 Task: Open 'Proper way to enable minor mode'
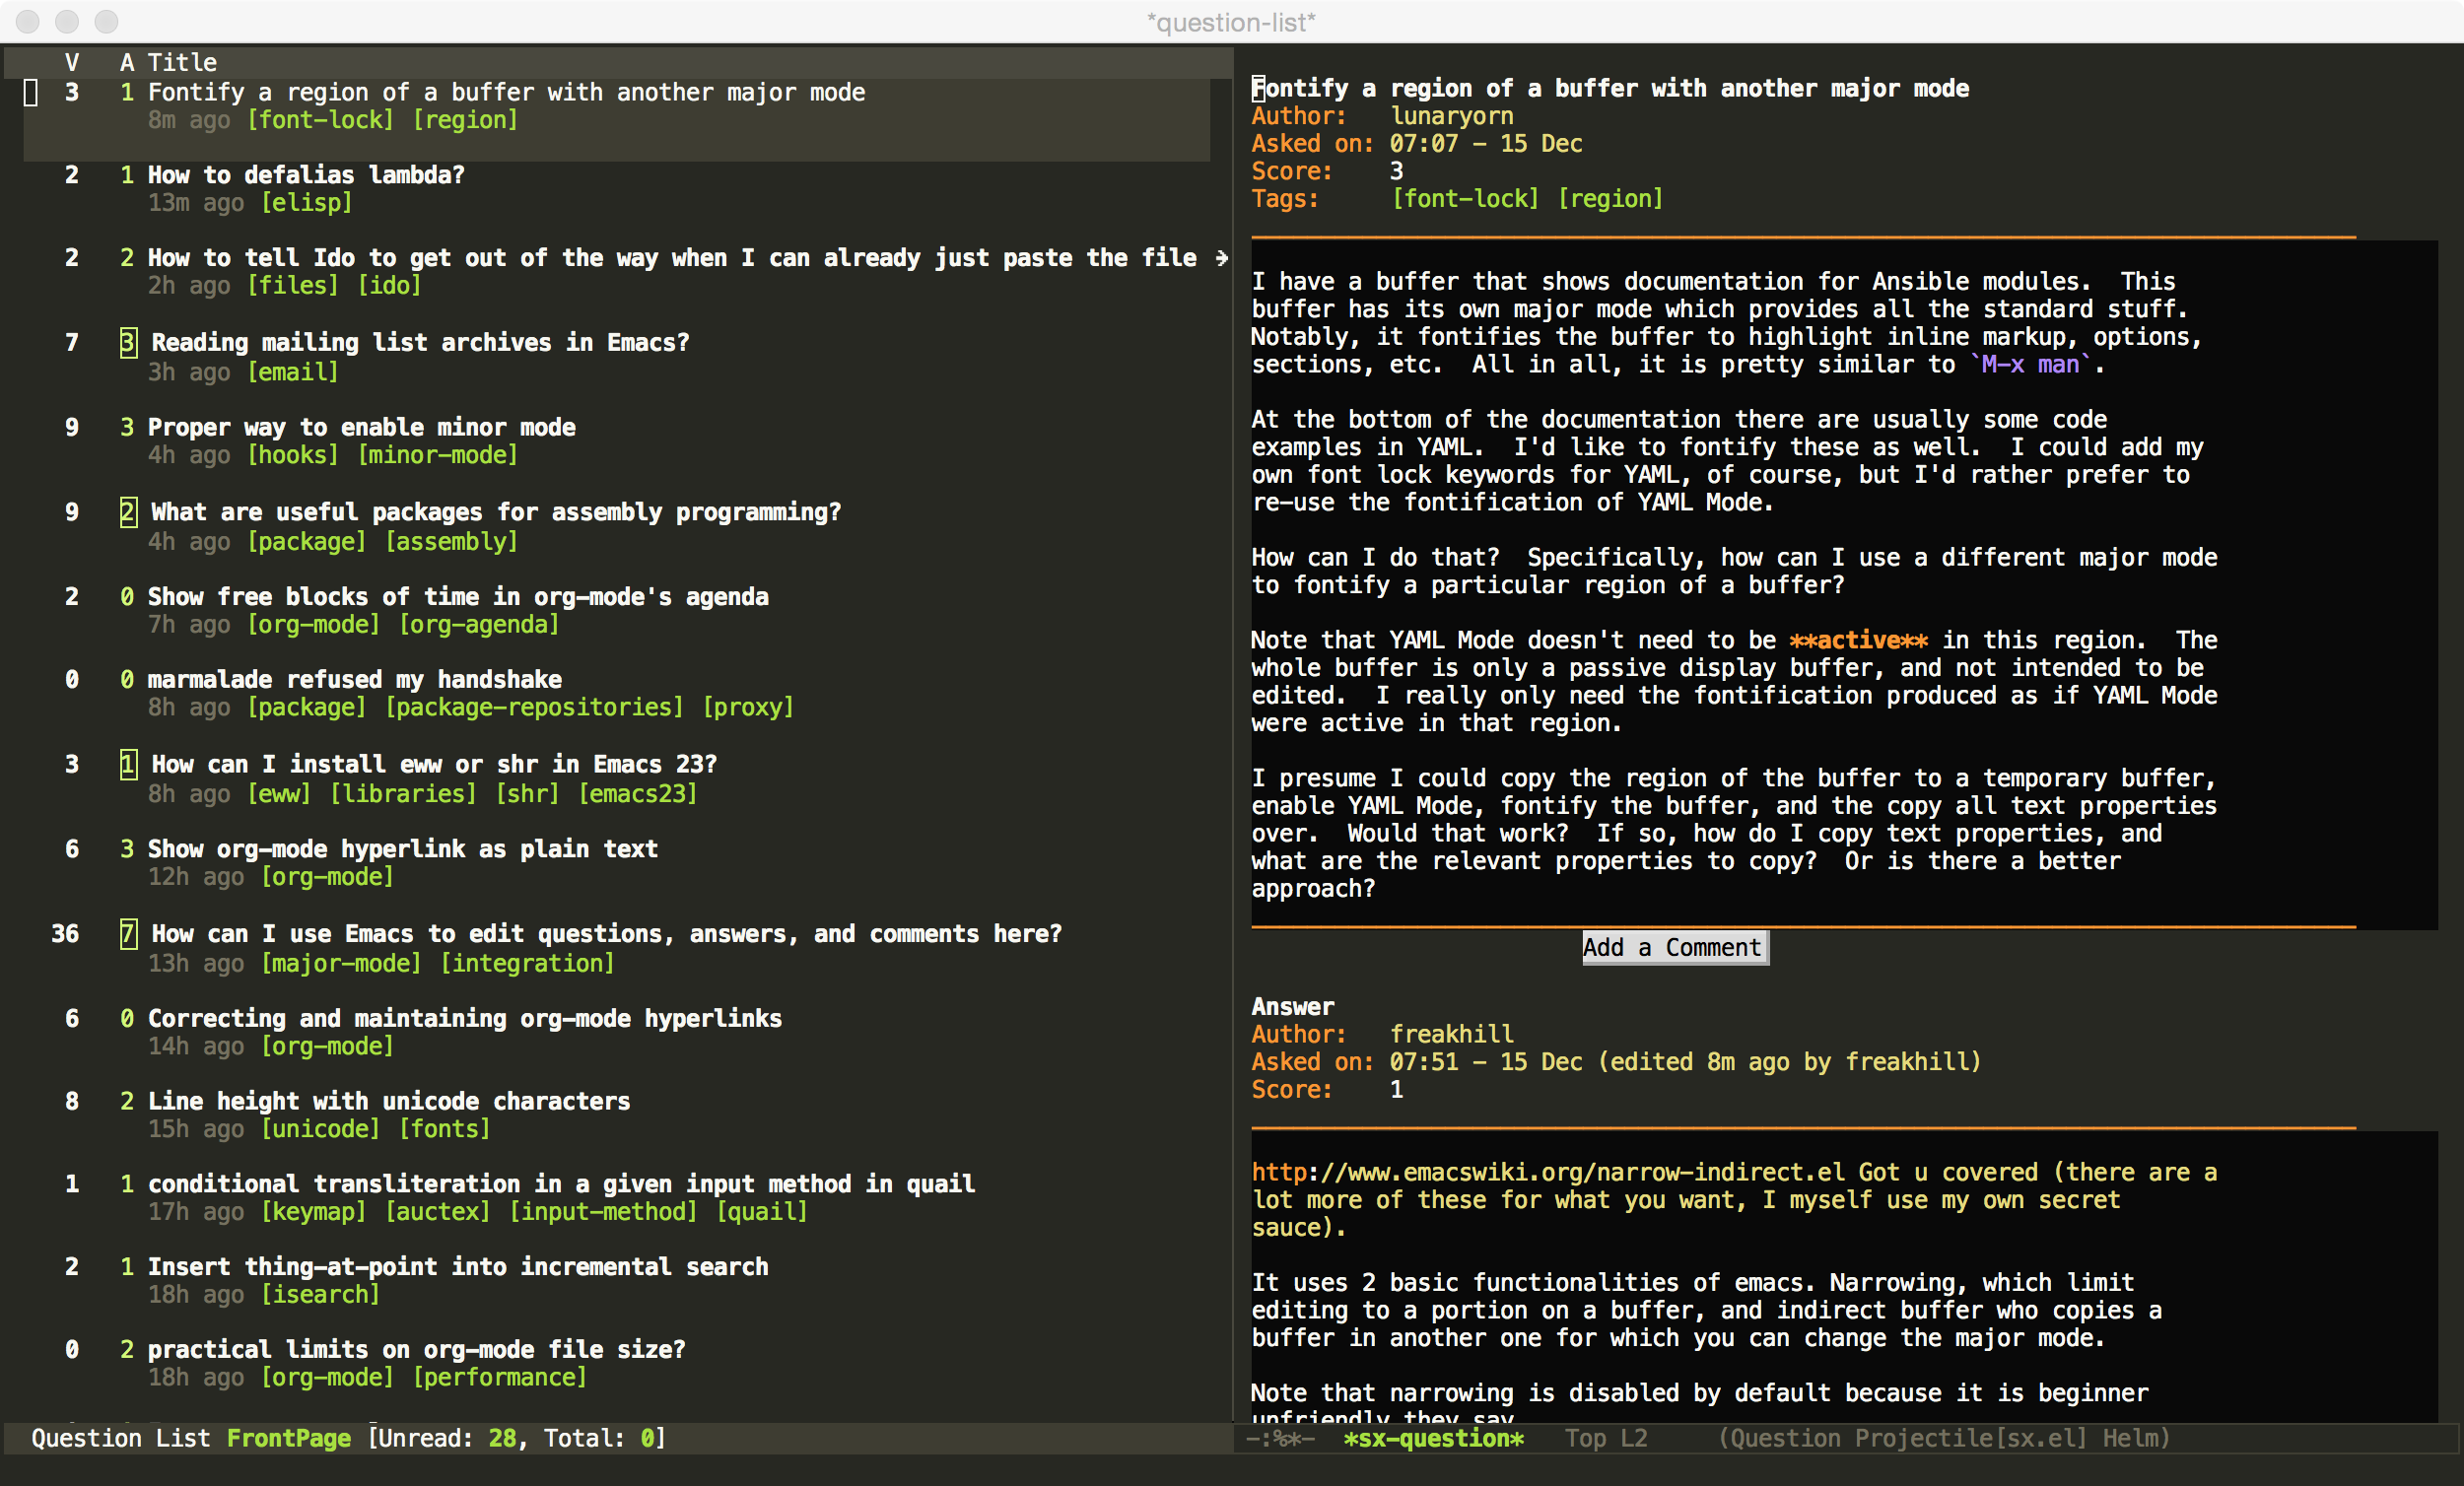[362, 428]
